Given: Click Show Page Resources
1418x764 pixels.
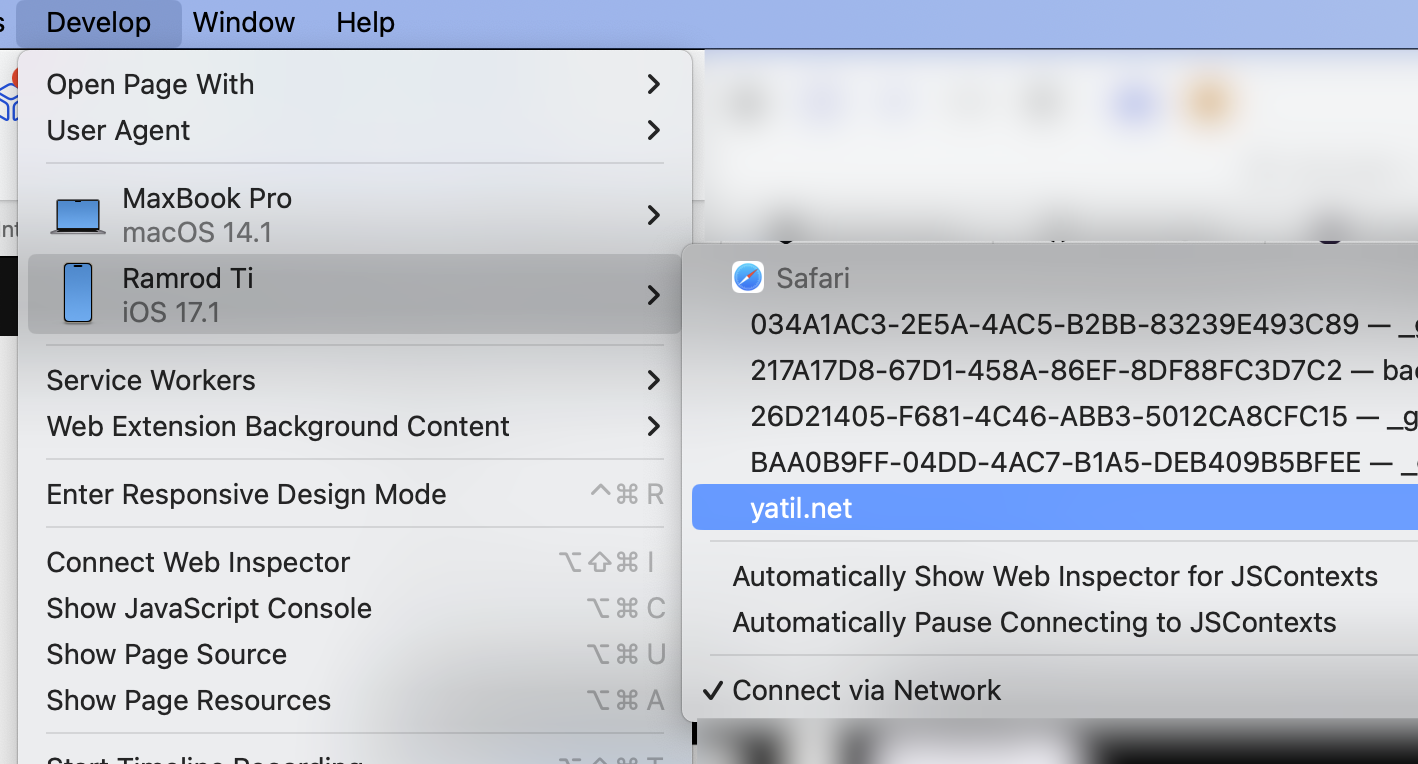Looking at the screenshot, I should coord(188,700).
